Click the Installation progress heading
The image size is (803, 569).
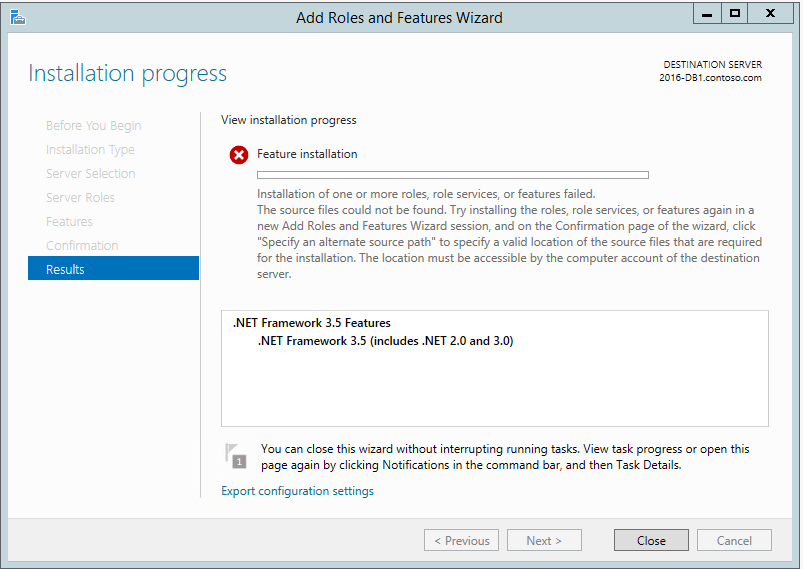coord(128,73)
